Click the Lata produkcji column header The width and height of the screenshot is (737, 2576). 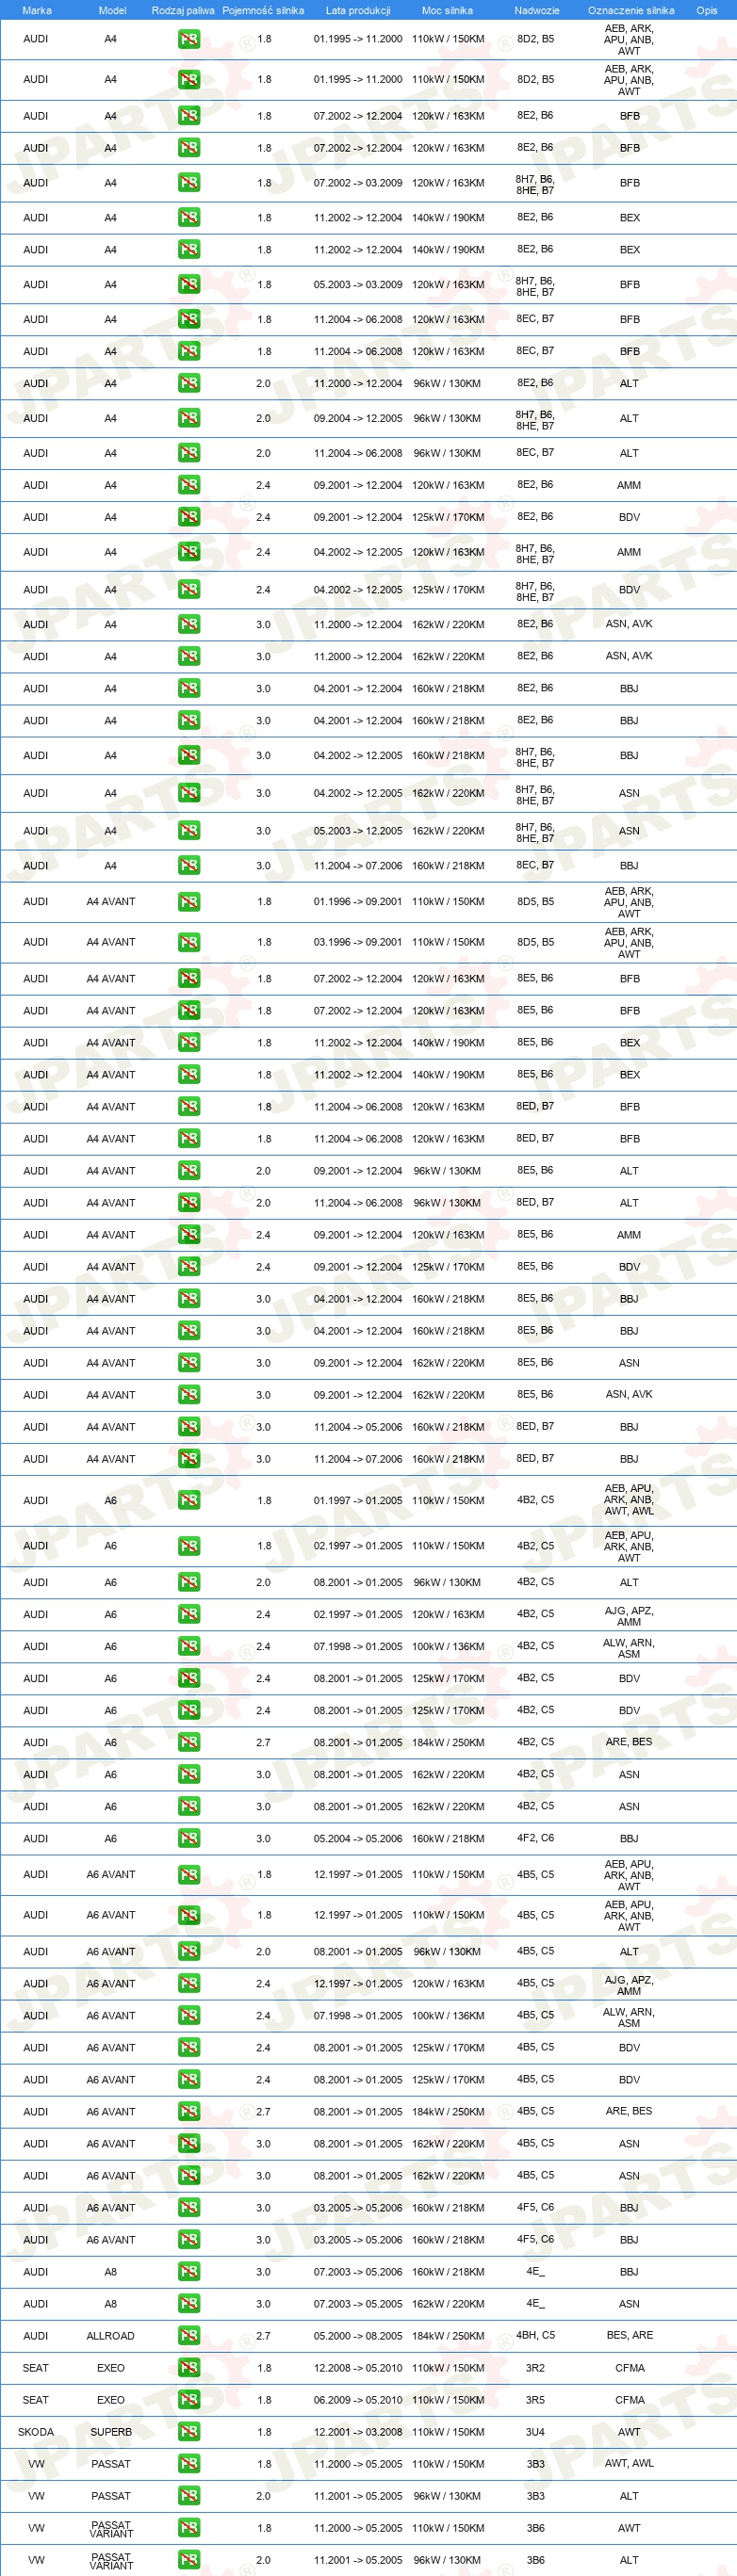(x=358, y=10)
